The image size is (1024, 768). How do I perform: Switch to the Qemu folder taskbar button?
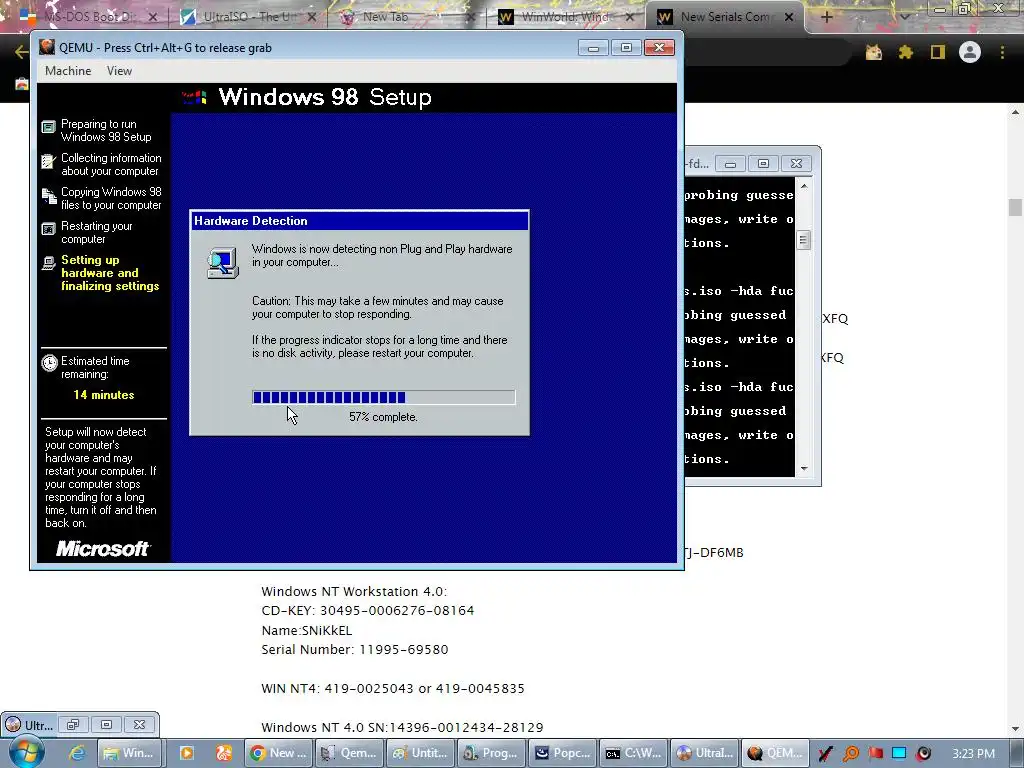tap(349, 753)
